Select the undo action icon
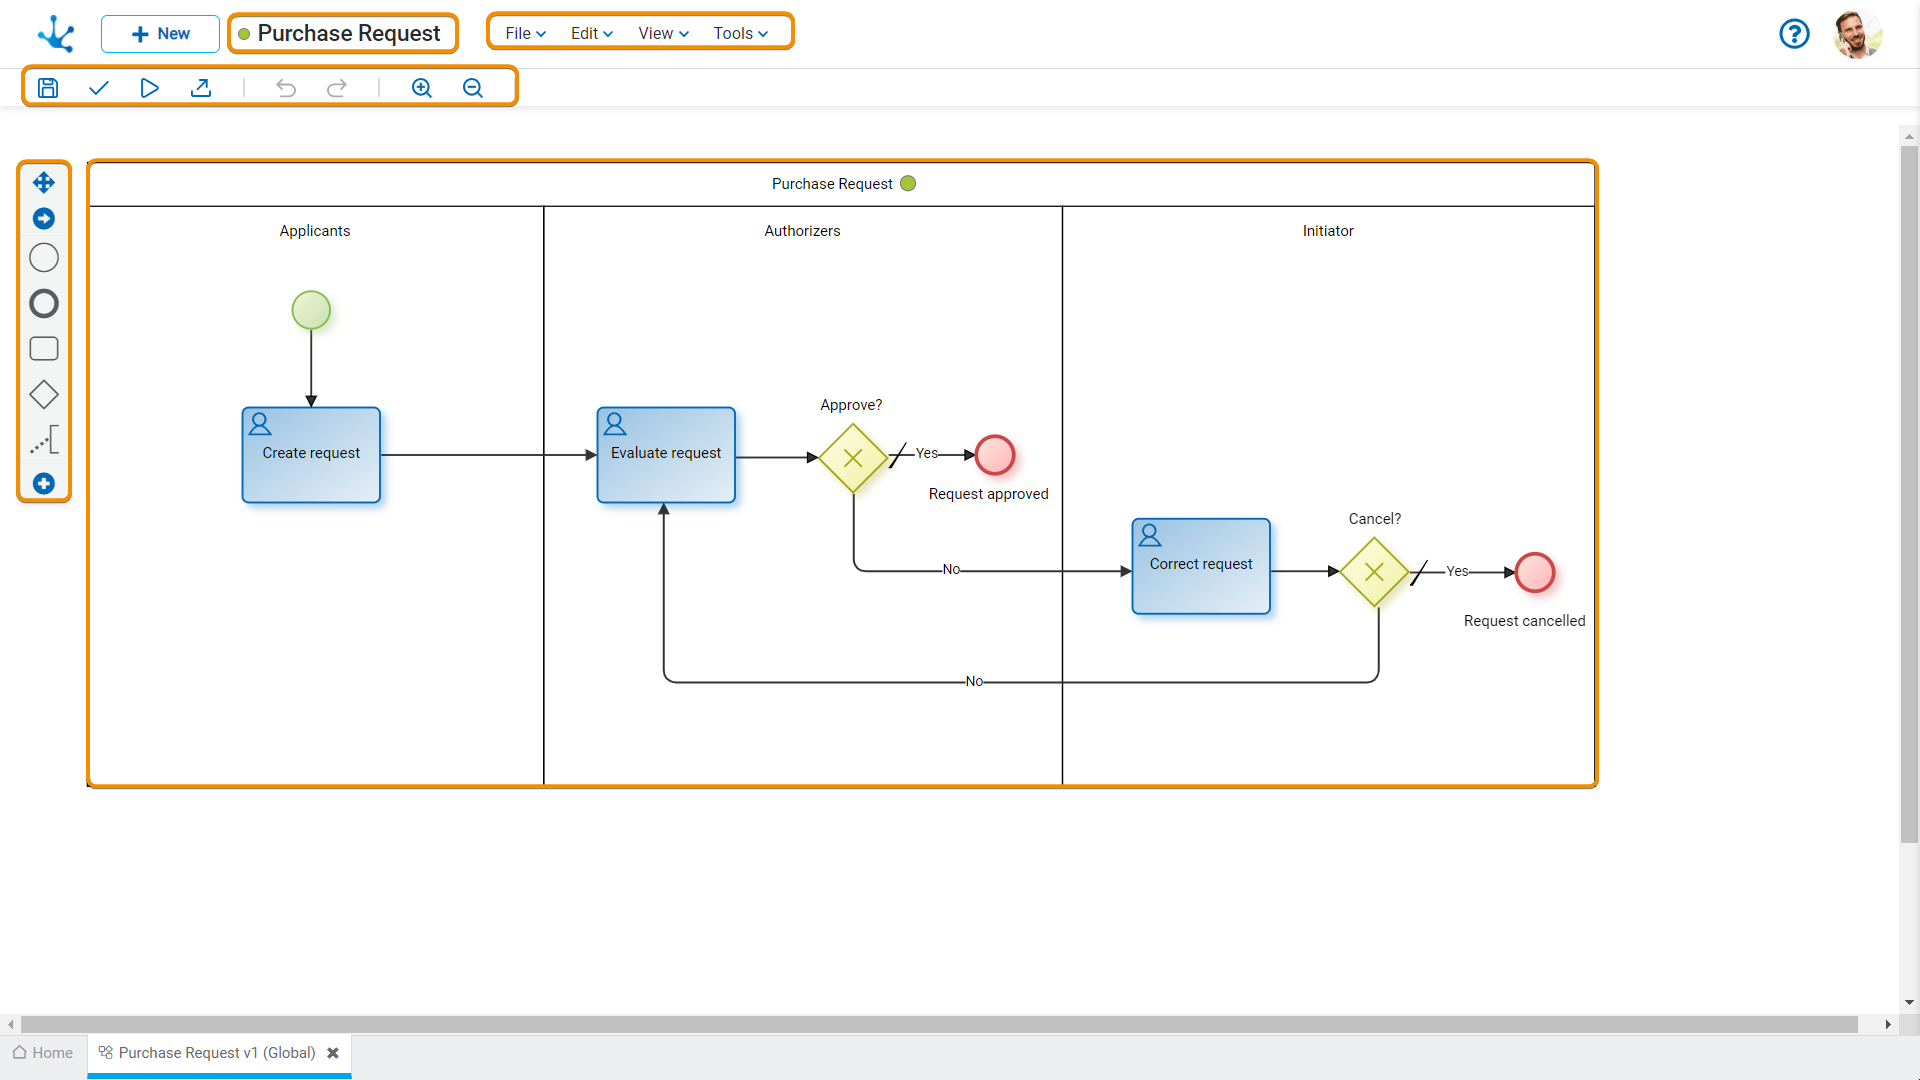 (x=286, y=87)
